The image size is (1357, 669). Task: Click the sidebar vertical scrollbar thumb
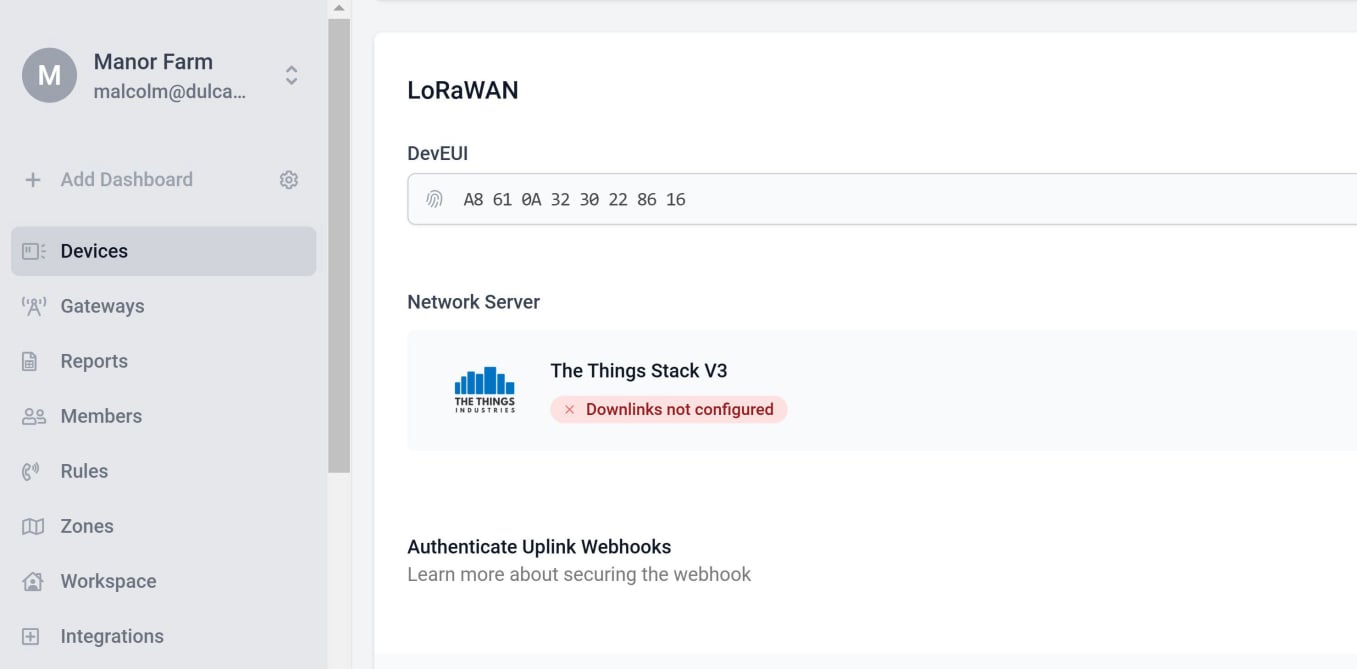(x=339, y=245)
